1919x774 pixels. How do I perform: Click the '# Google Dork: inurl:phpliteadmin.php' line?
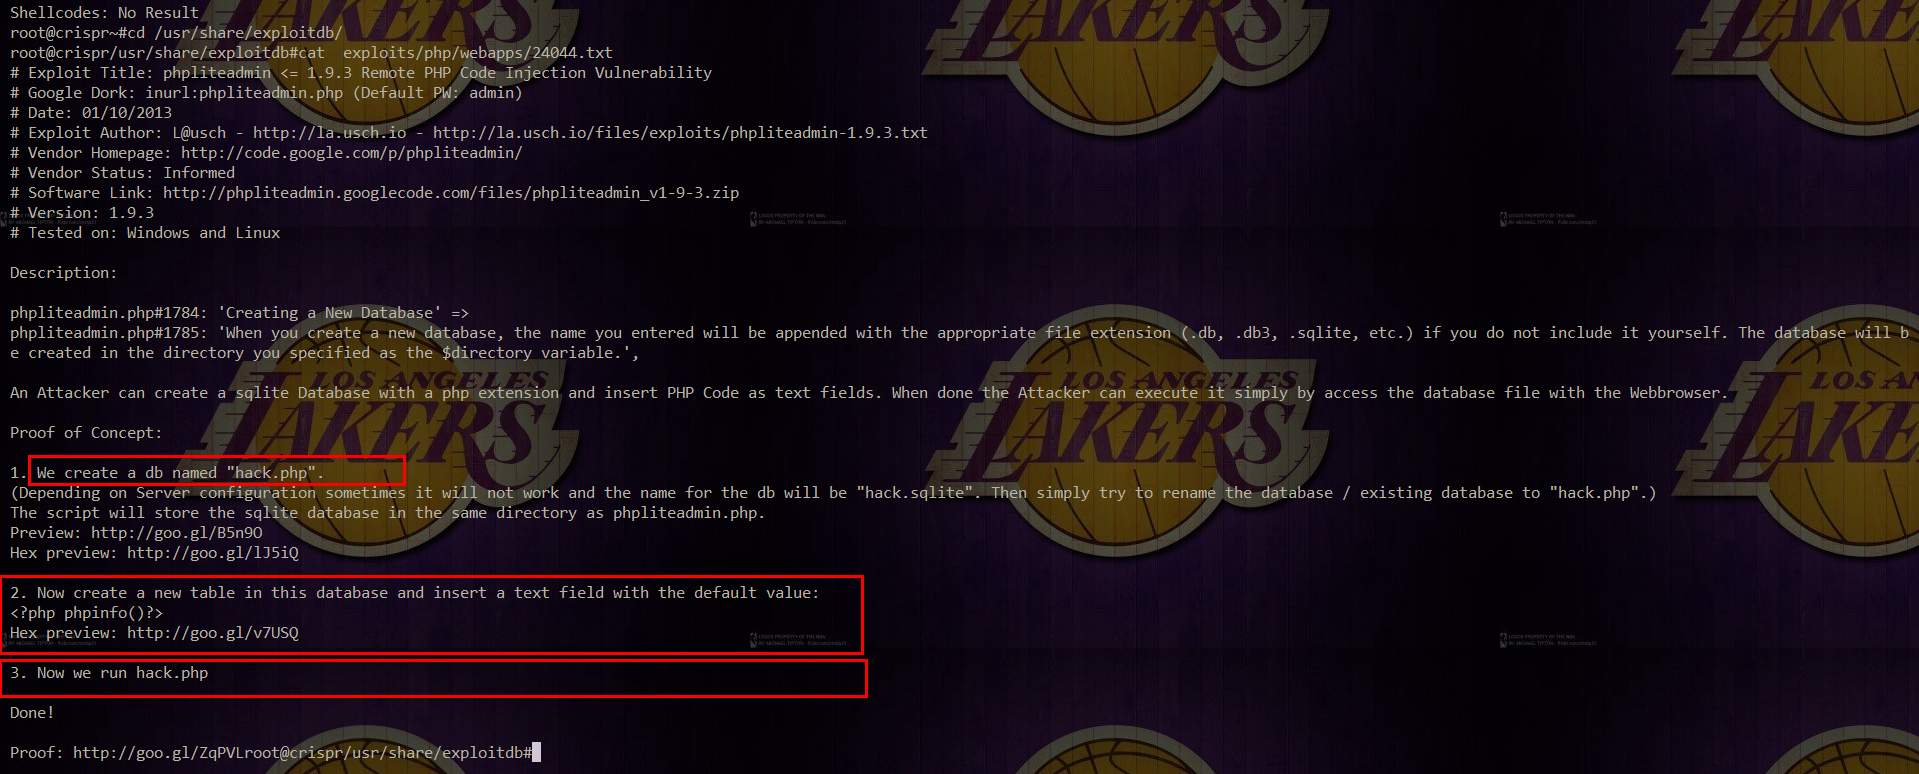pos(266,93)
